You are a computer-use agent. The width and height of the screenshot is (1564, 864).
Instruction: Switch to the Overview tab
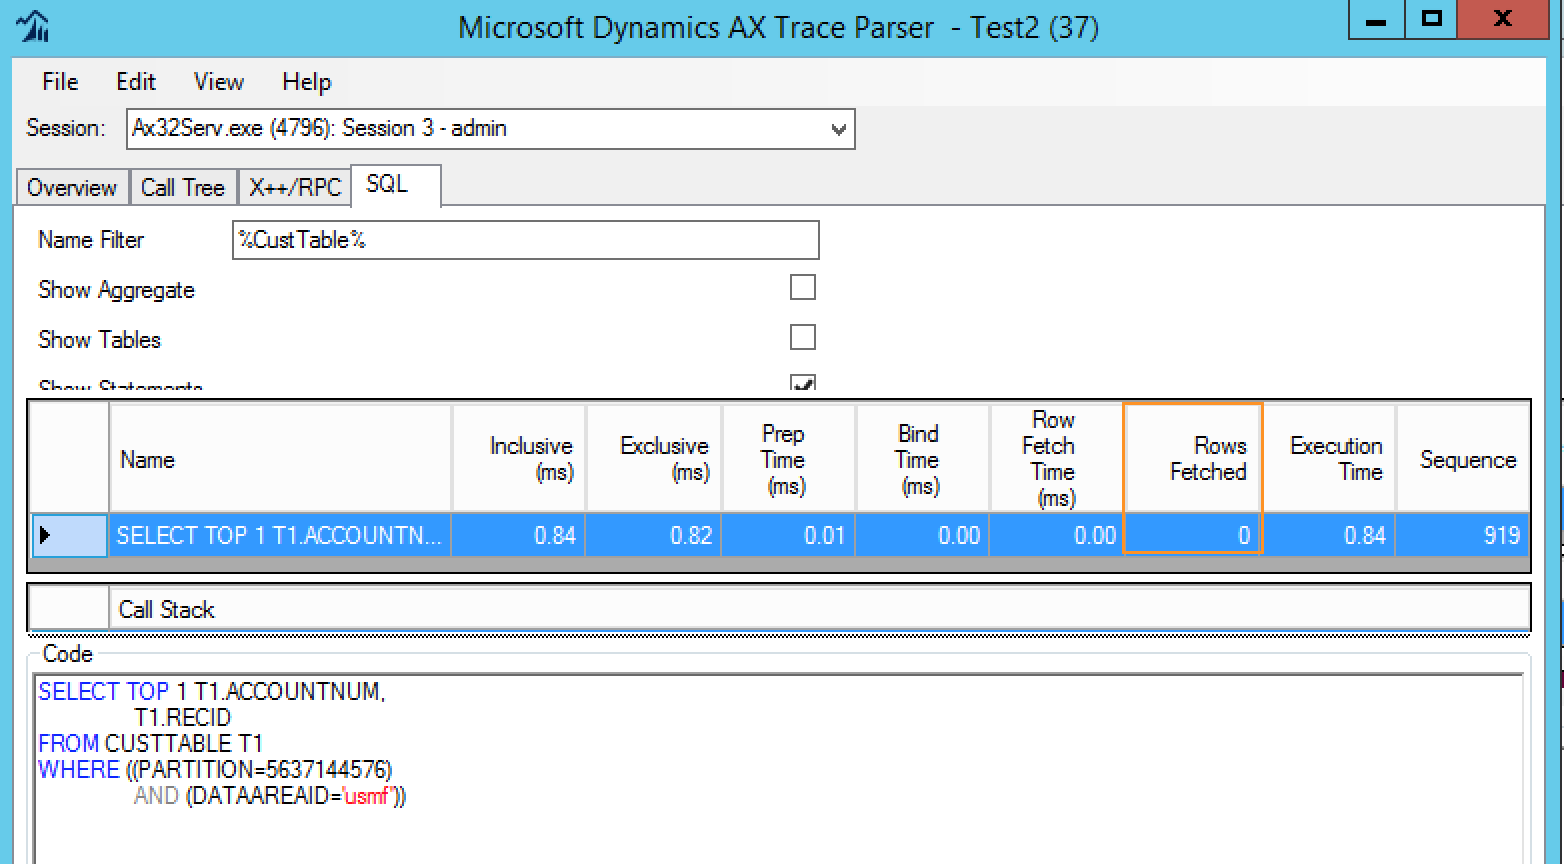point(72,188)
